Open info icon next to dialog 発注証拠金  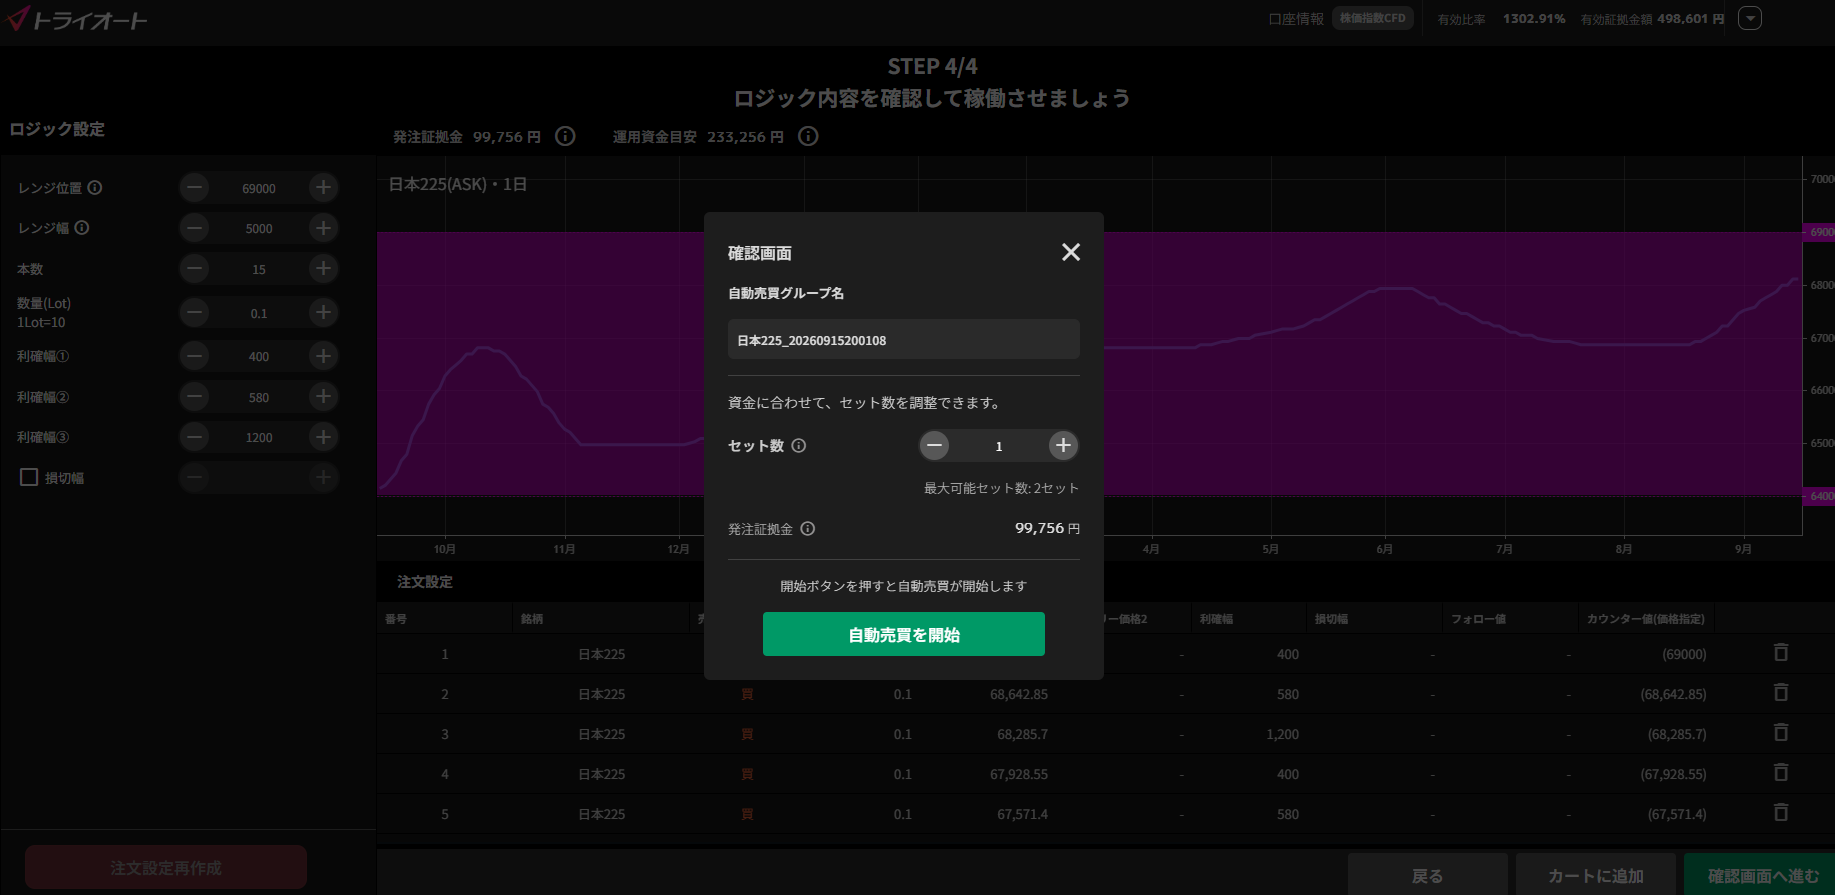click(x=808, y=529)
